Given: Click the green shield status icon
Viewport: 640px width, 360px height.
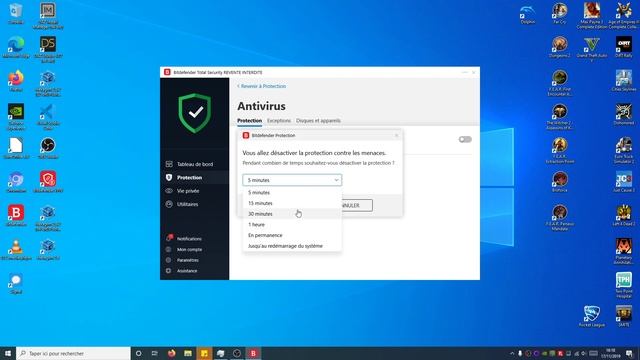Looking at the screenshot, I should click(195, 113).
